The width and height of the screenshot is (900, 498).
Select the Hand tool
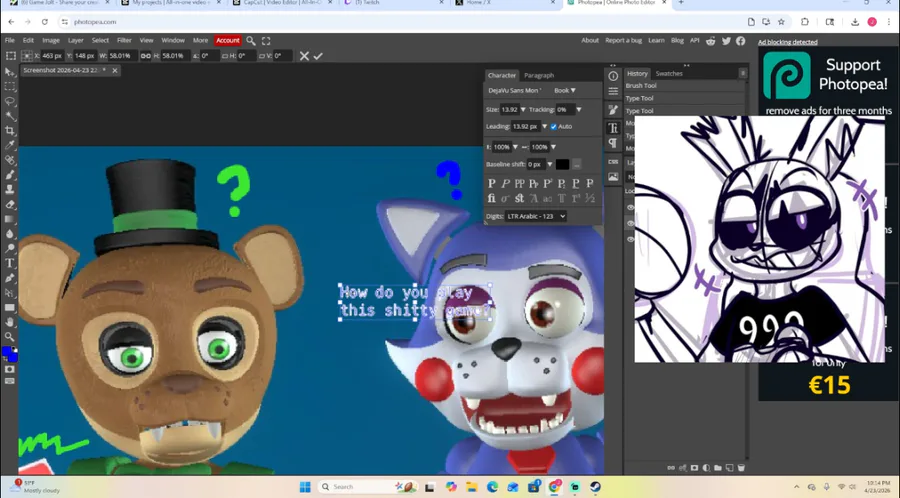pos(10,322)
